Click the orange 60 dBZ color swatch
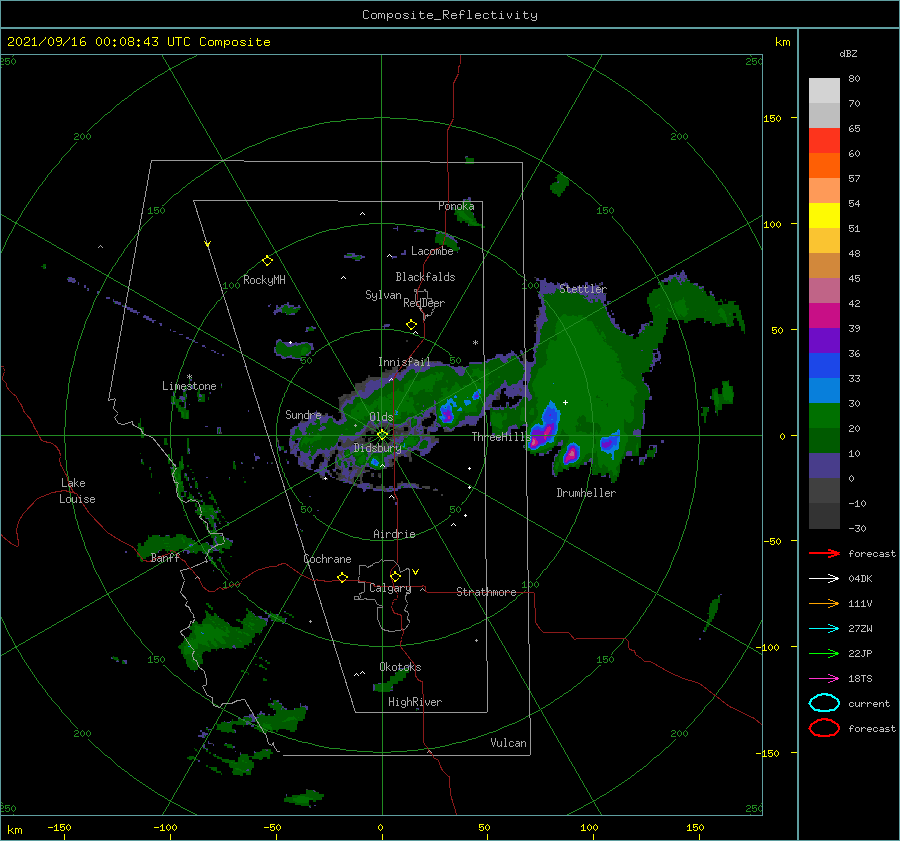 pos(824,165)
